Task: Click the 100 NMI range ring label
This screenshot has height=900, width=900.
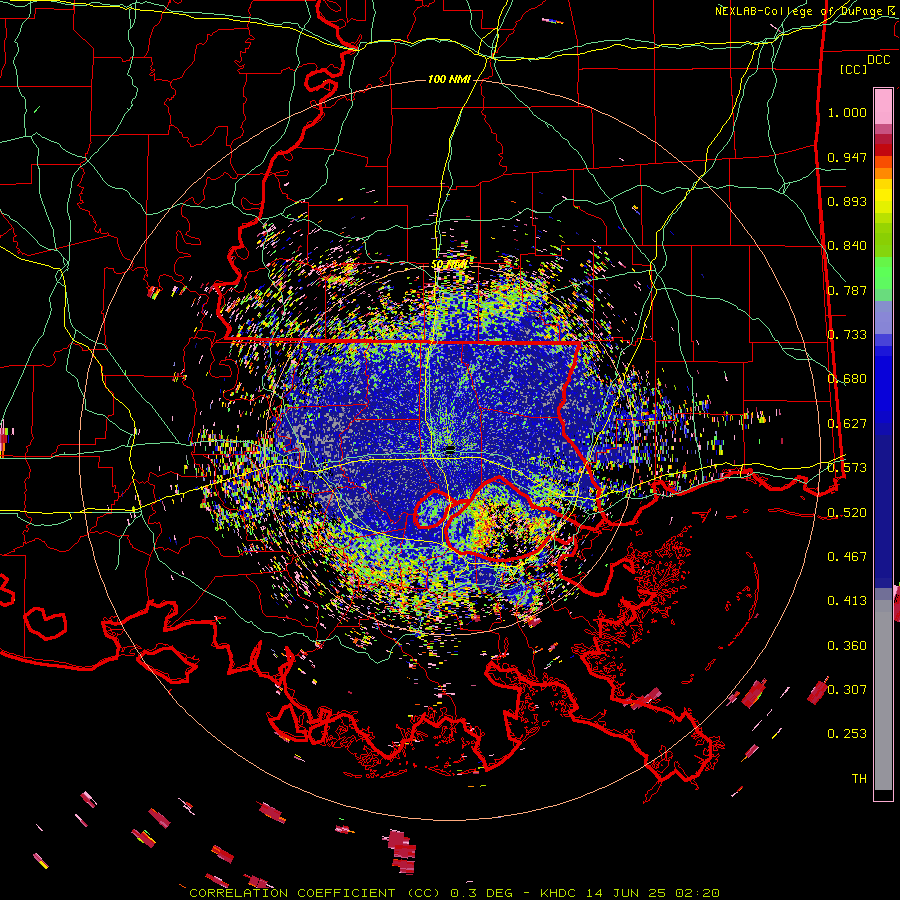Action: coord(449,79)
